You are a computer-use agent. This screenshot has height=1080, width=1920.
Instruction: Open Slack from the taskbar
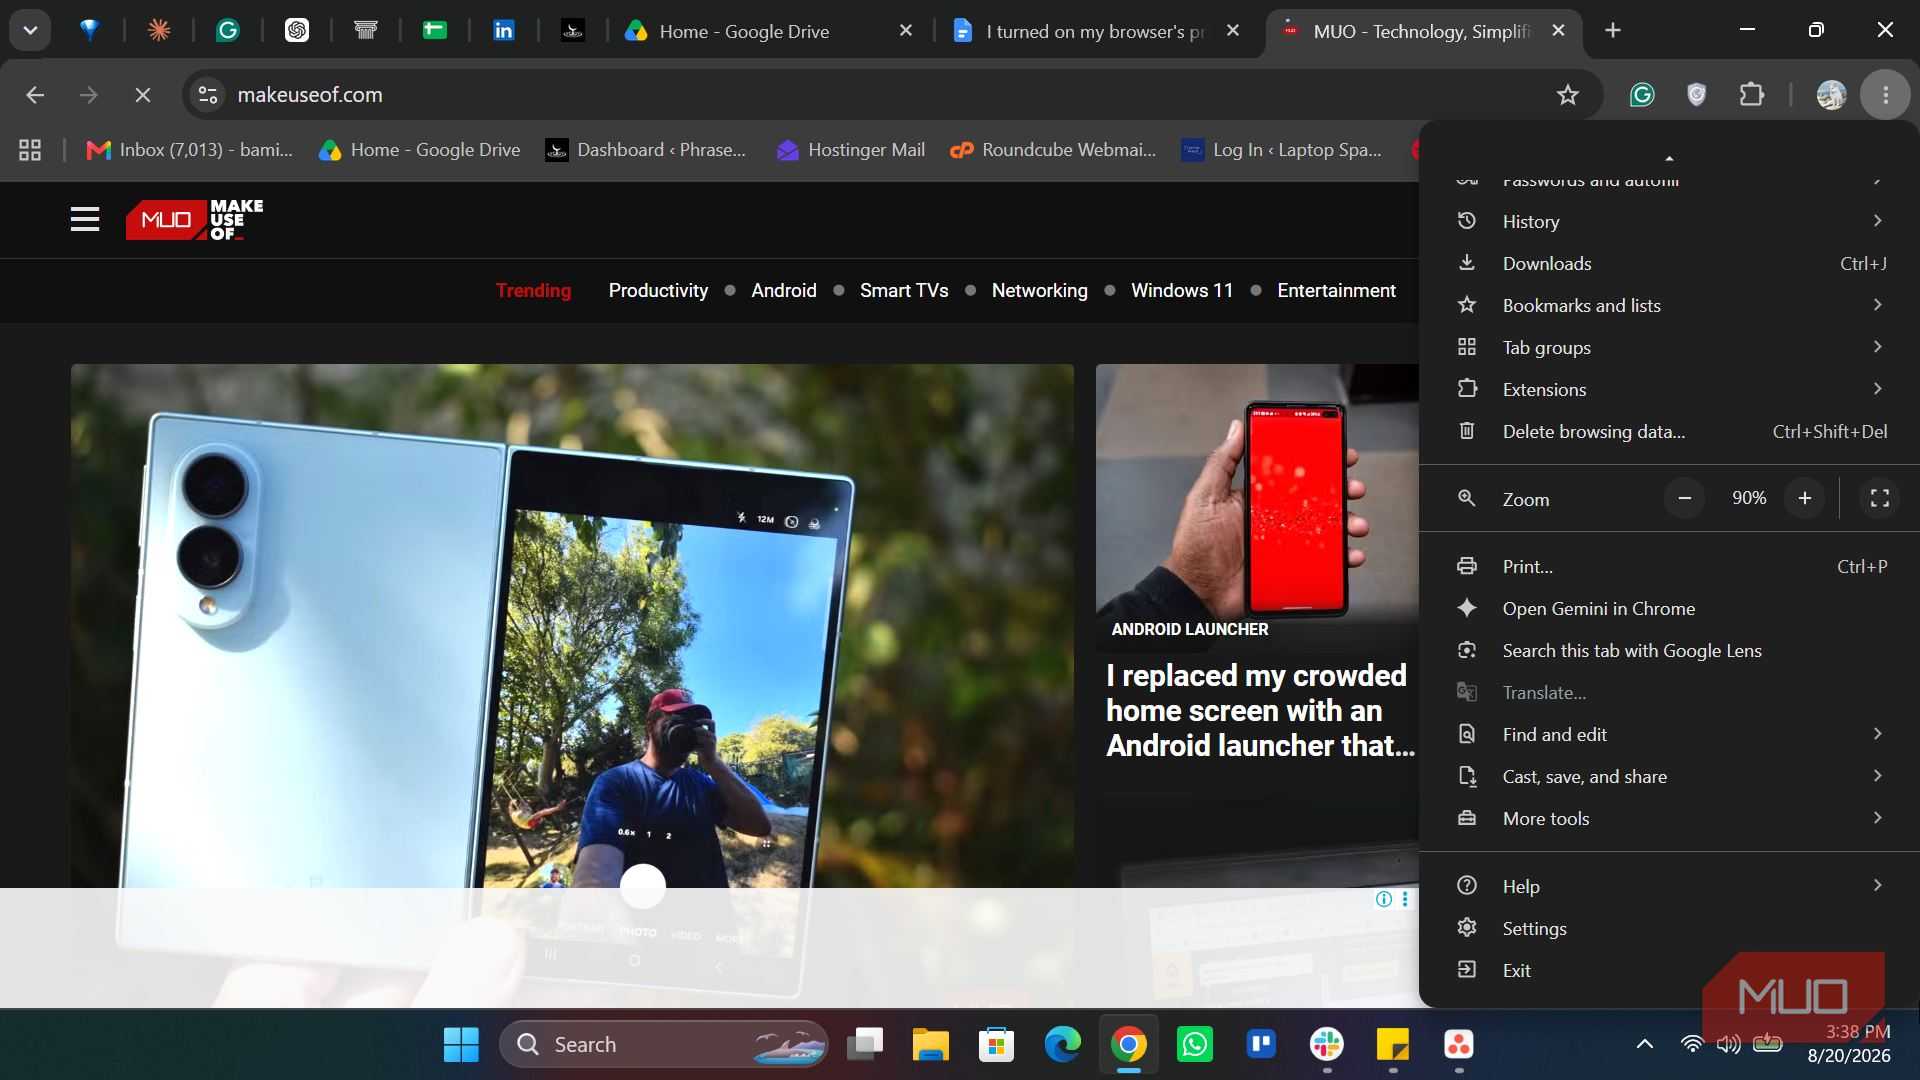1327,1045
